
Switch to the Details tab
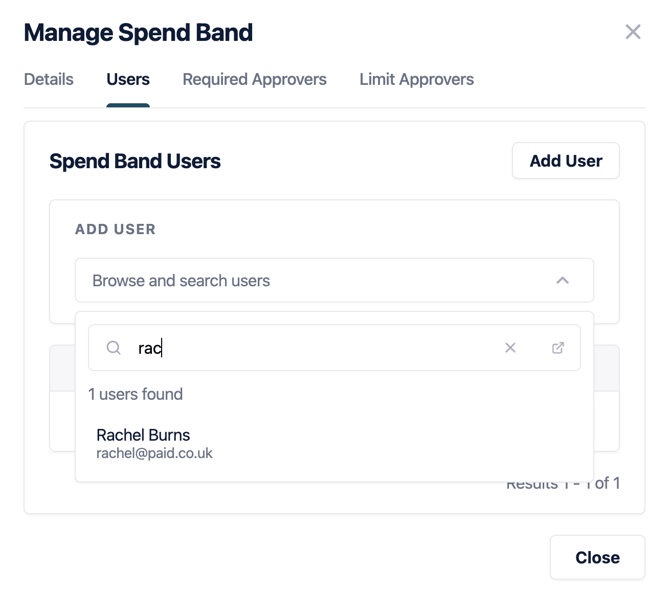coord(49,79)
